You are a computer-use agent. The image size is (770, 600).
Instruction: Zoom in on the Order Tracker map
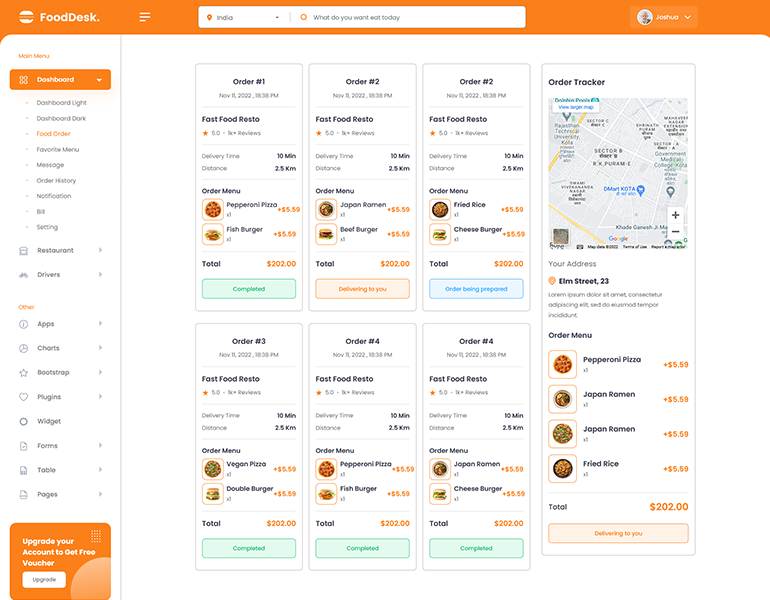point(675,215)
